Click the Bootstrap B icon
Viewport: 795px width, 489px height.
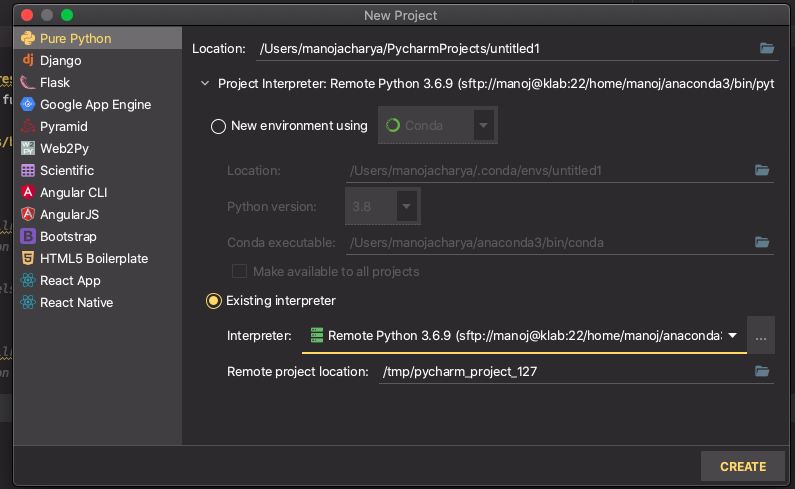pyautogui.click(x=28, y=236)
